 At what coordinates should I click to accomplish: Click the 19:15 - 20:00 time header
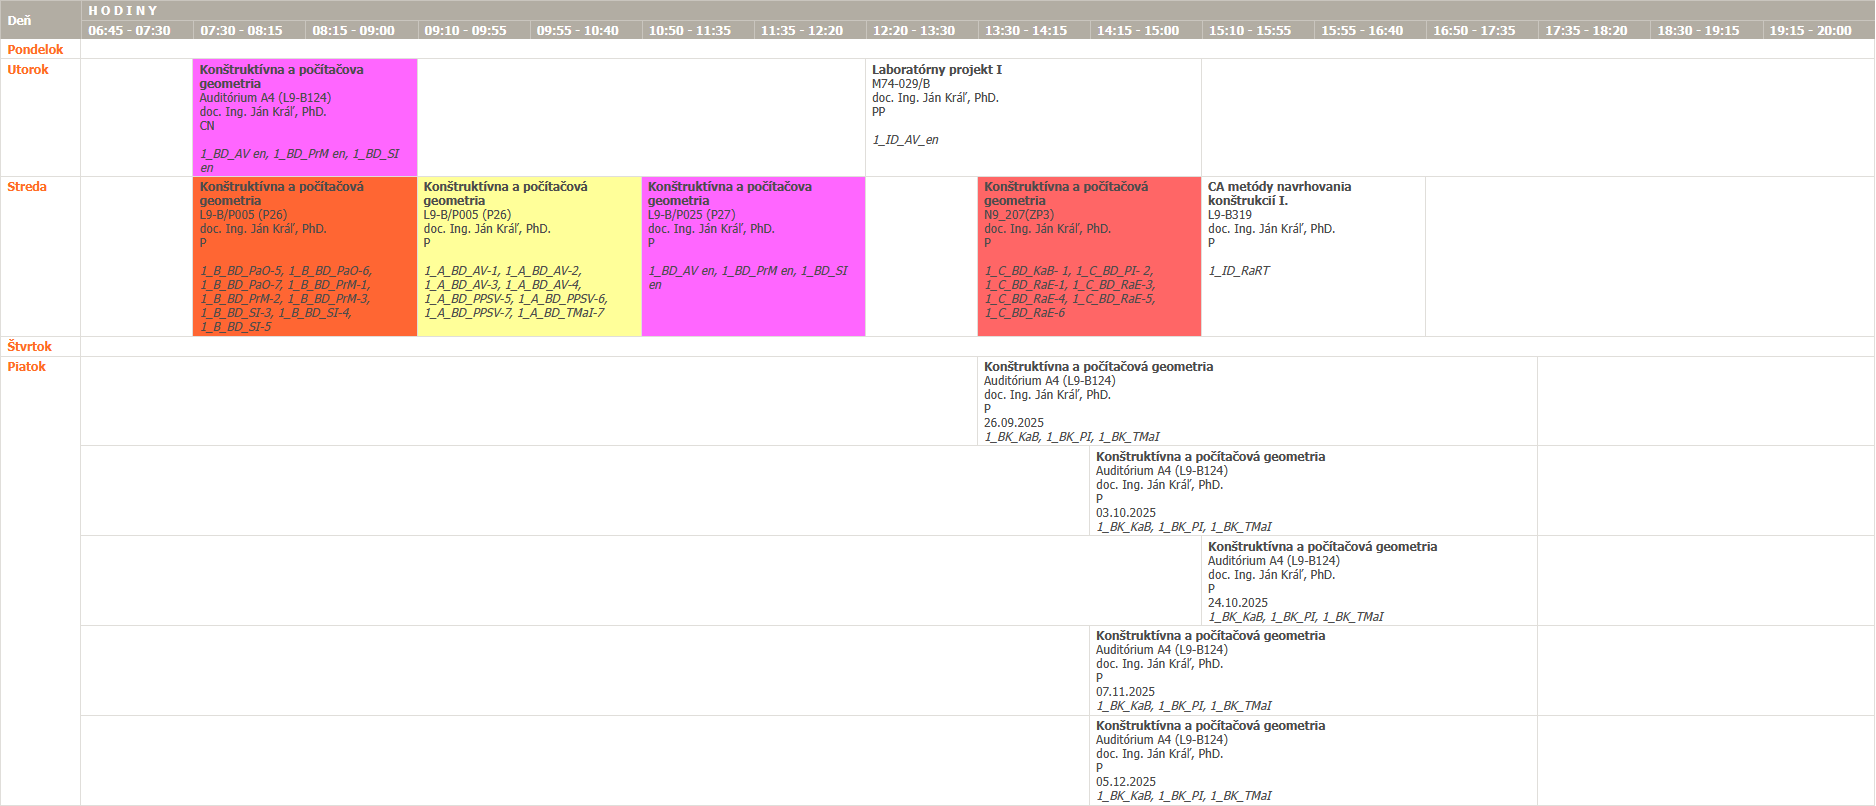[x=1810, y=30]
